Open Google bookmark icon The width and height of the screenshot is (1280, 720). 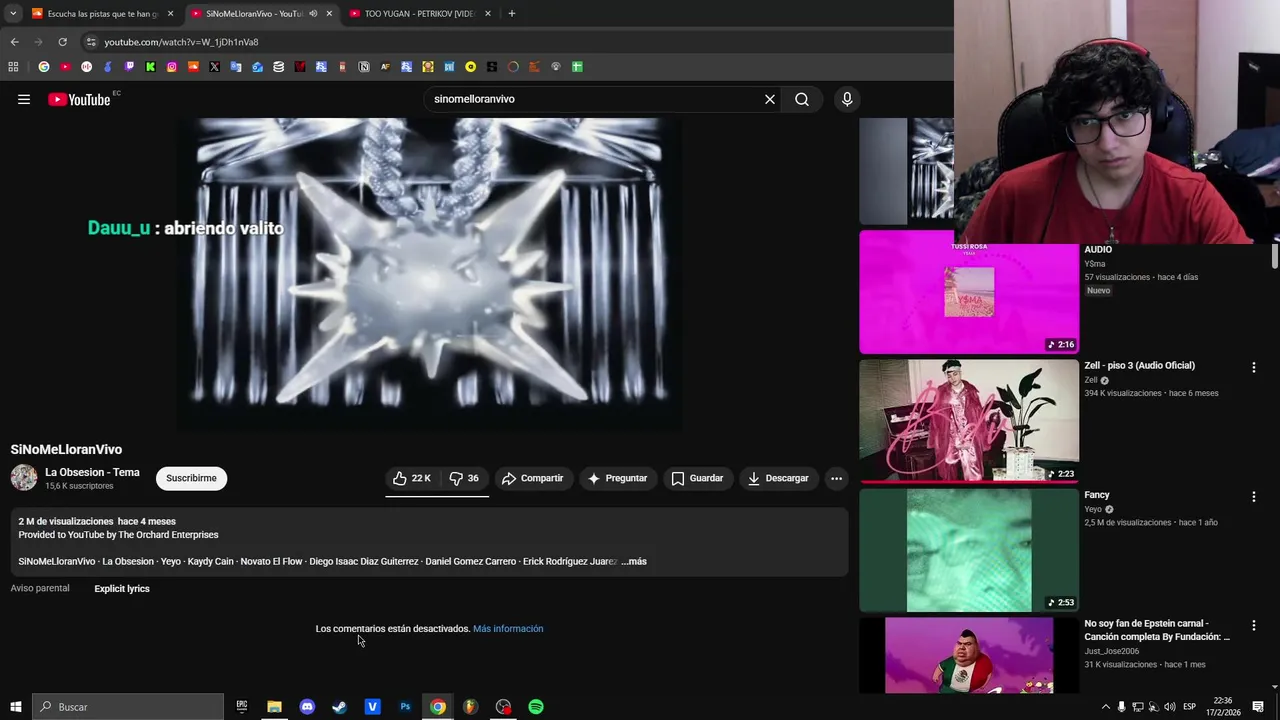(44, 67)
